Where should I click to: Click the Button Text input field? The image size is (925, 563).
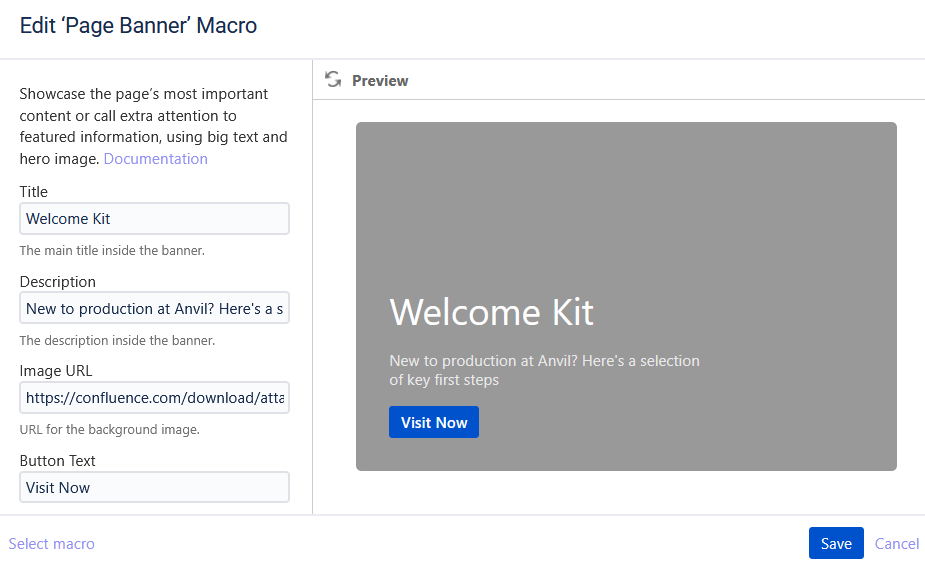[x=154, y=488]
